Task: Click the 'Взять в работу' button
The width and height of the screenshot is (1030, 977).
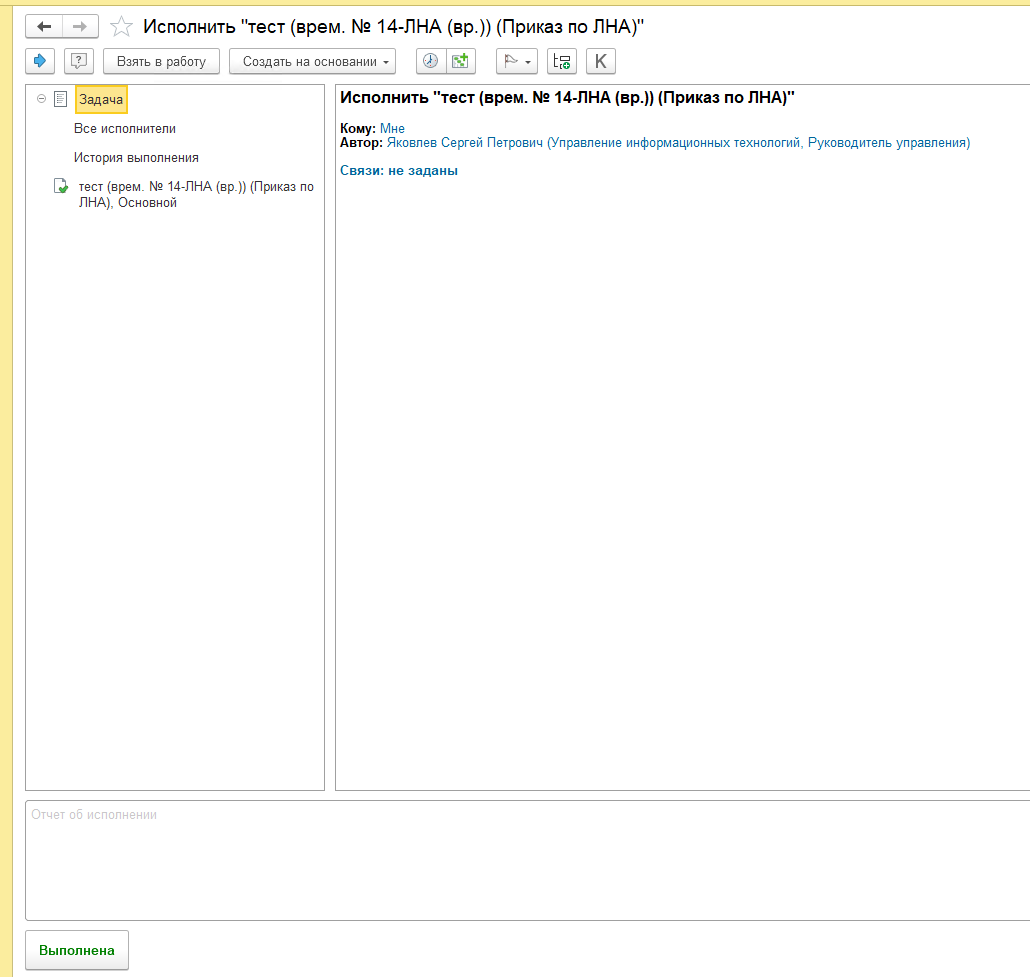Action: (x=161, y=61)
